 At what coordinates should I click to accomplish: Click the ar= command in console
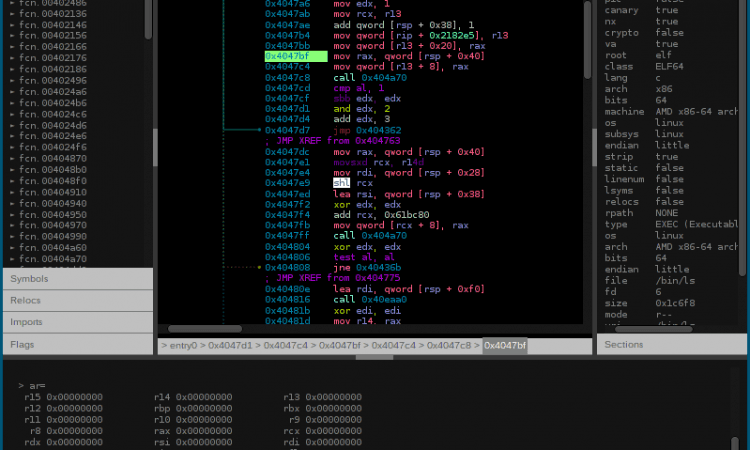click(37, 386)
